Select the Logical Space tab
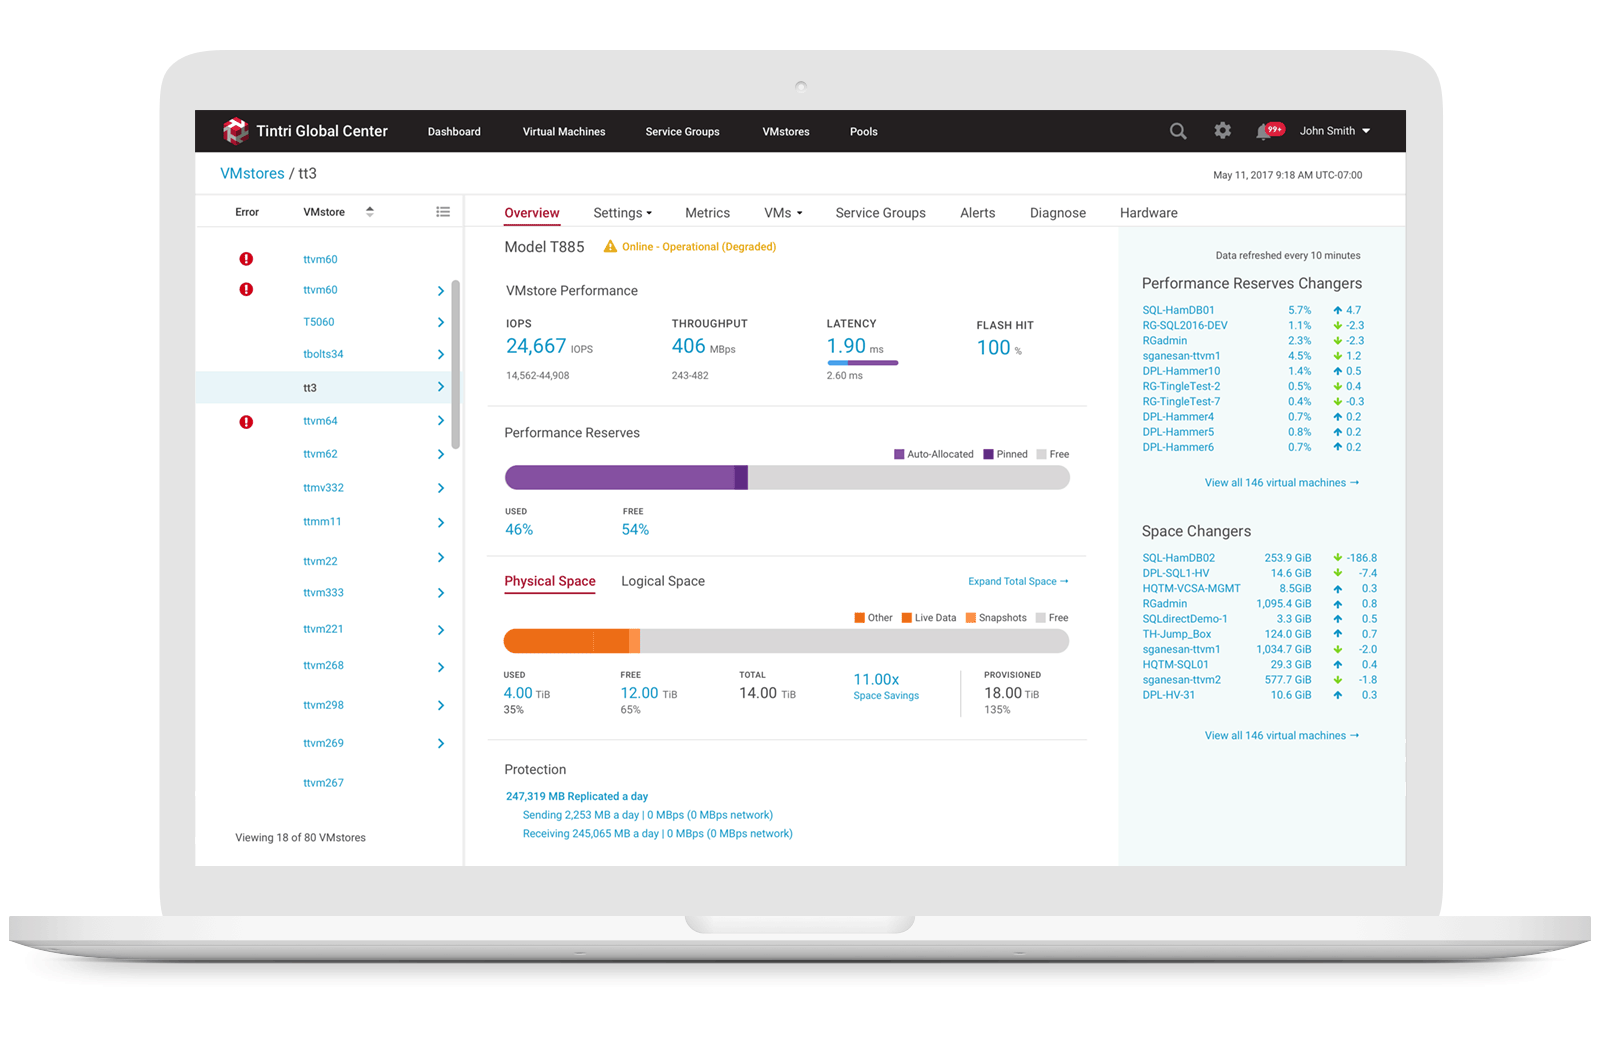This screenshot has height=1041, width=1600. 663,581
